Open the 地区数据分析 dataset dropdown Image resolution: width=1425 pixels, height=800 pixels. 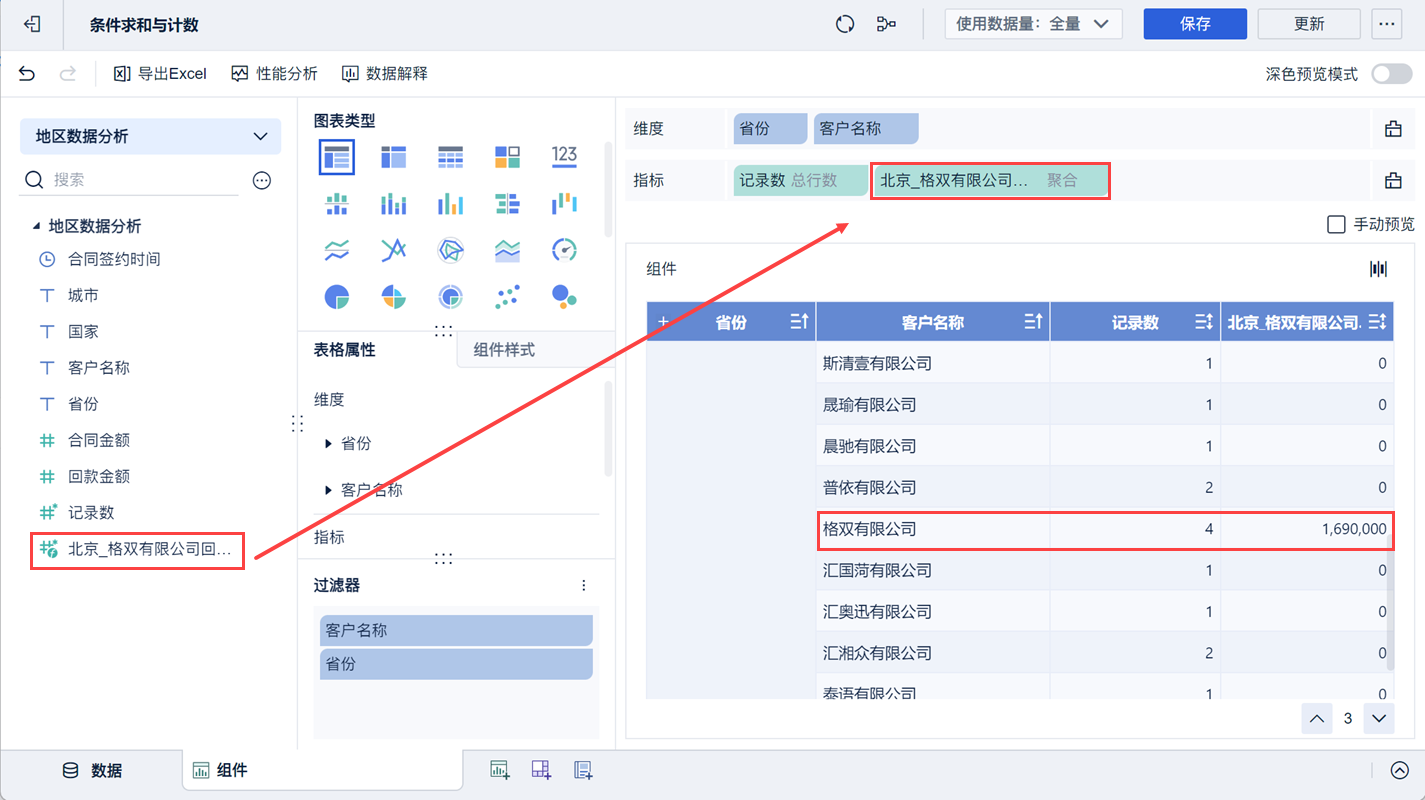tap(151, 136)
